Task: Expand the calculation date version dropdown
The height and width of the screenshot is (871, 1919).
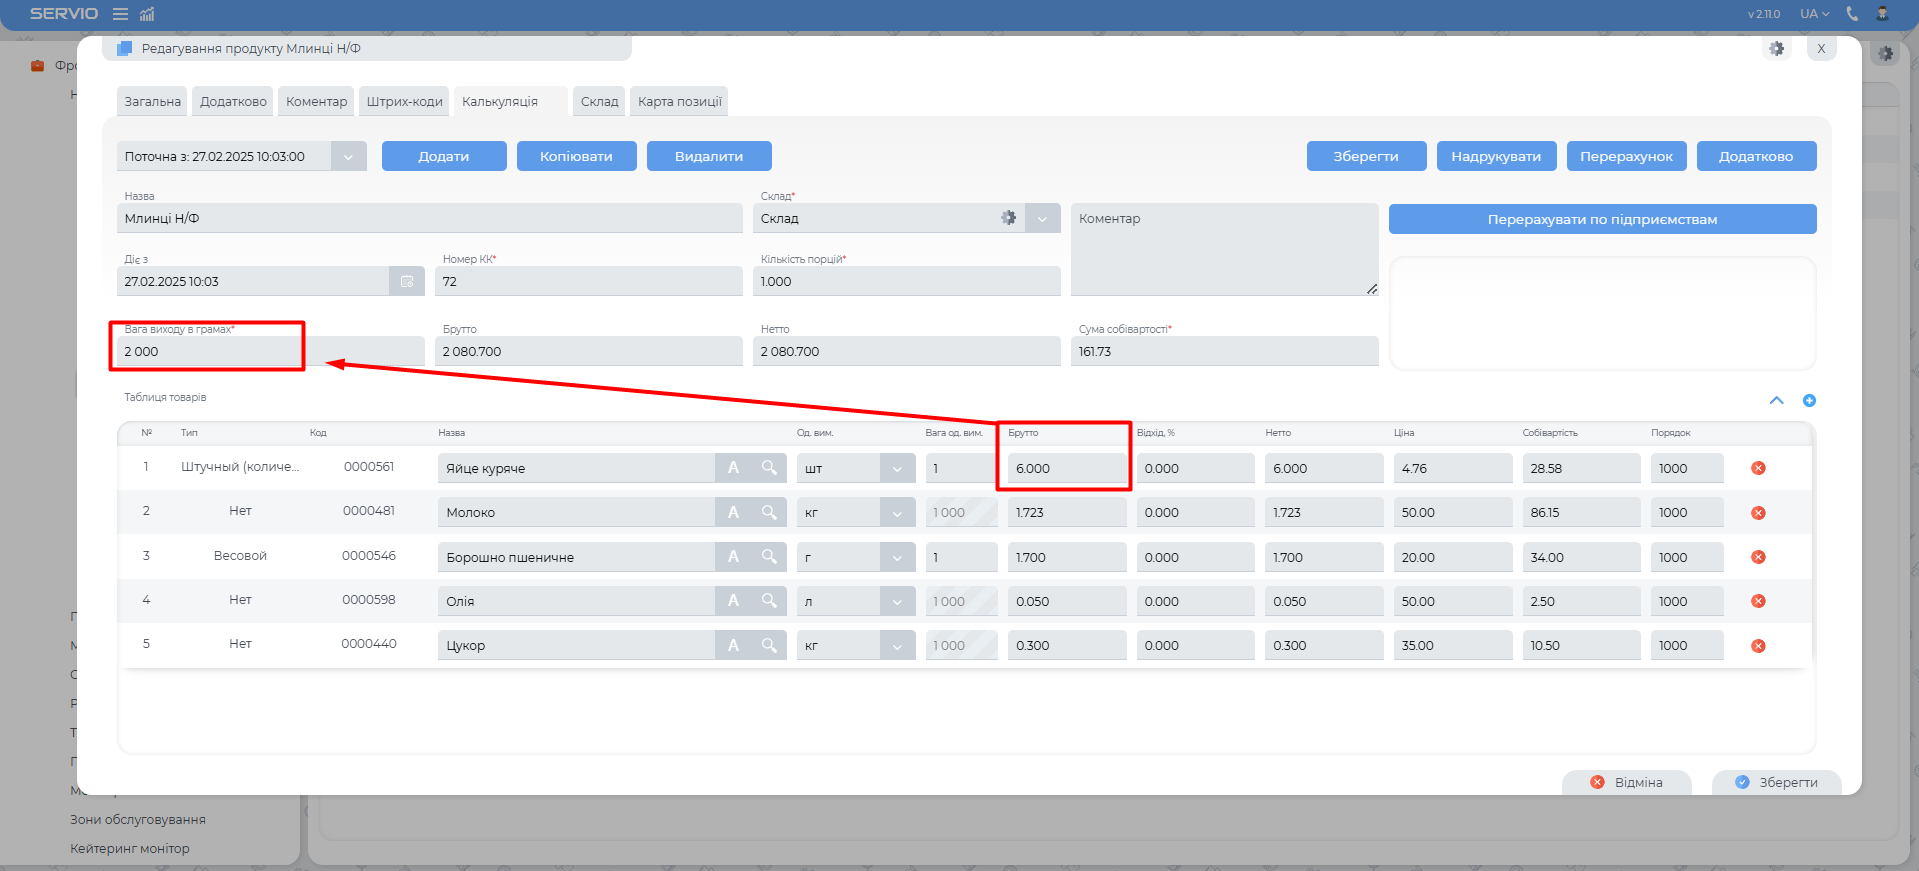Action: [348, 157]
